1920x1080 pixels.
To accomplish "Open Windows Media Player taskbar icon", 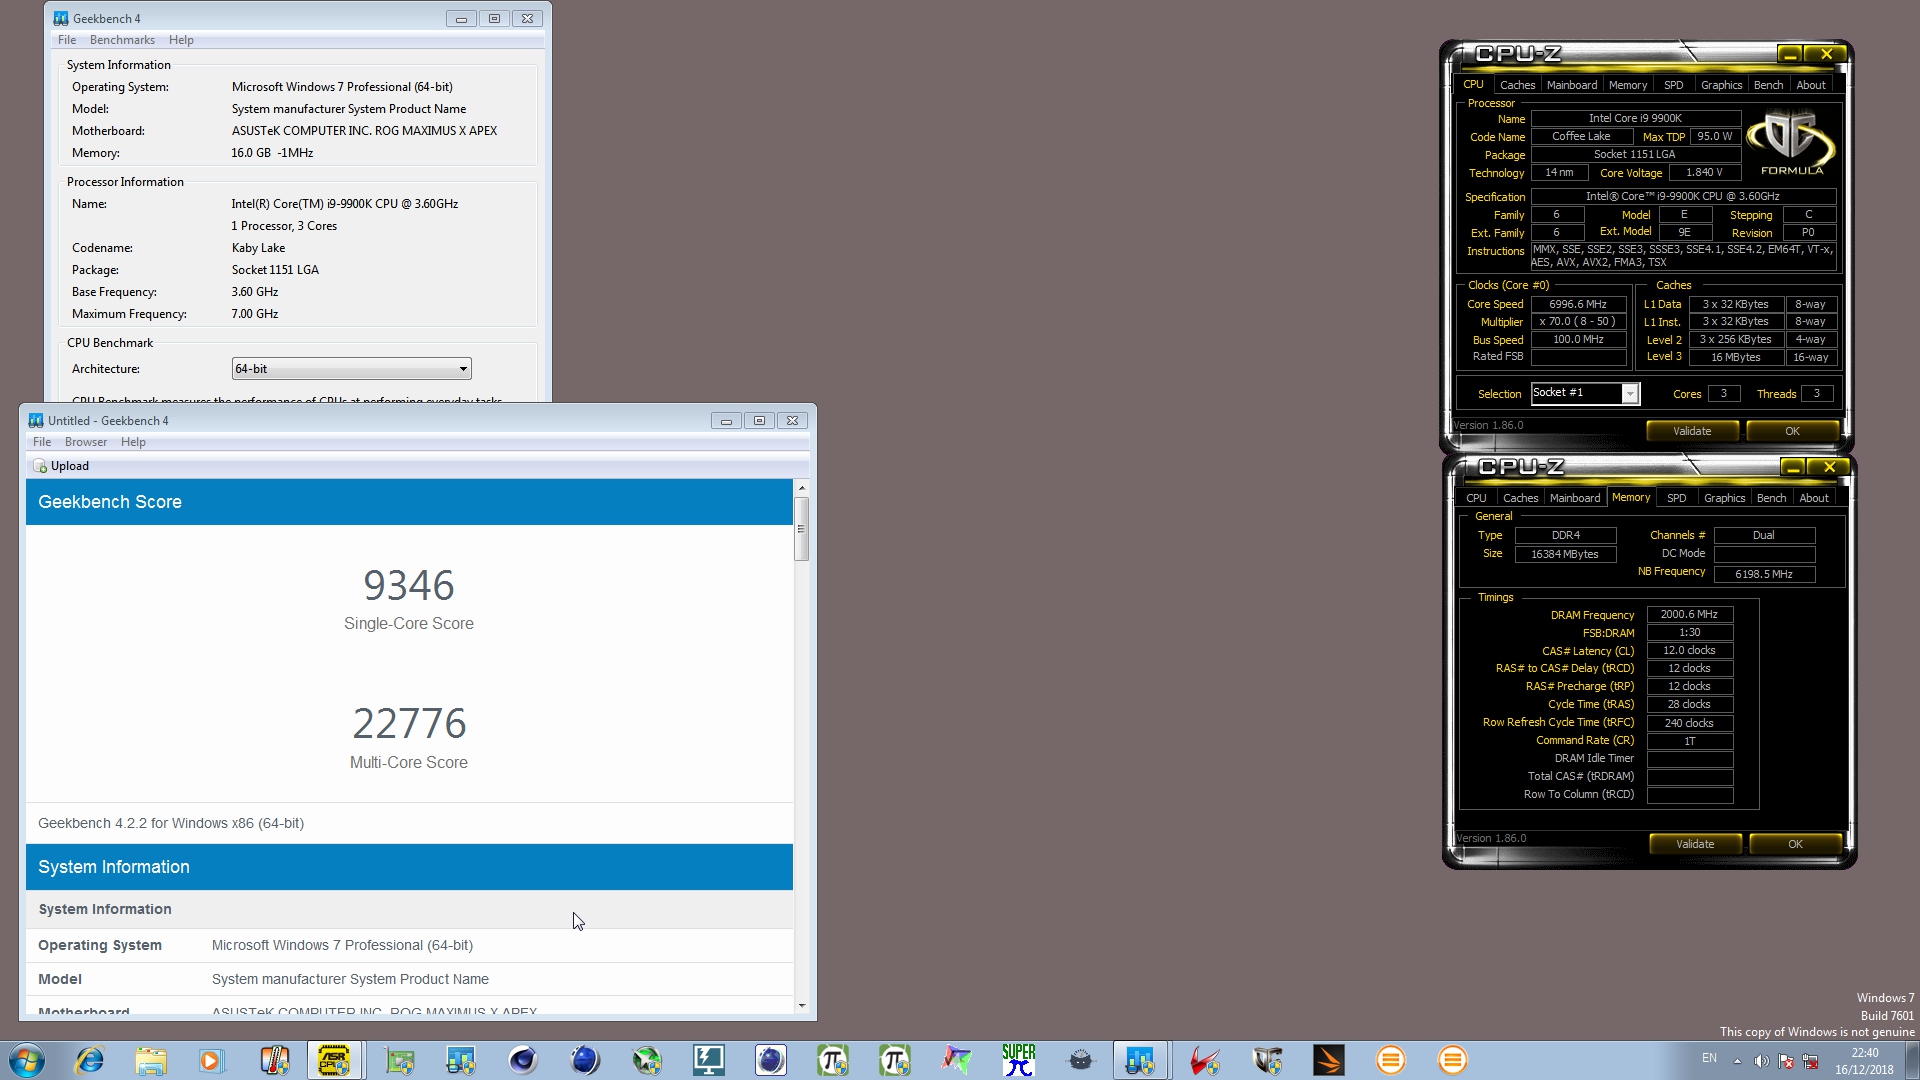I will pyautogui.click(x=211, y=1060).
